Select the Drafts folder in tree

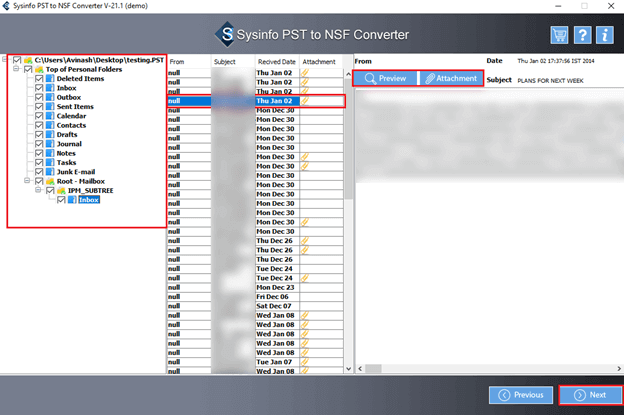click(x=67, y=134)
